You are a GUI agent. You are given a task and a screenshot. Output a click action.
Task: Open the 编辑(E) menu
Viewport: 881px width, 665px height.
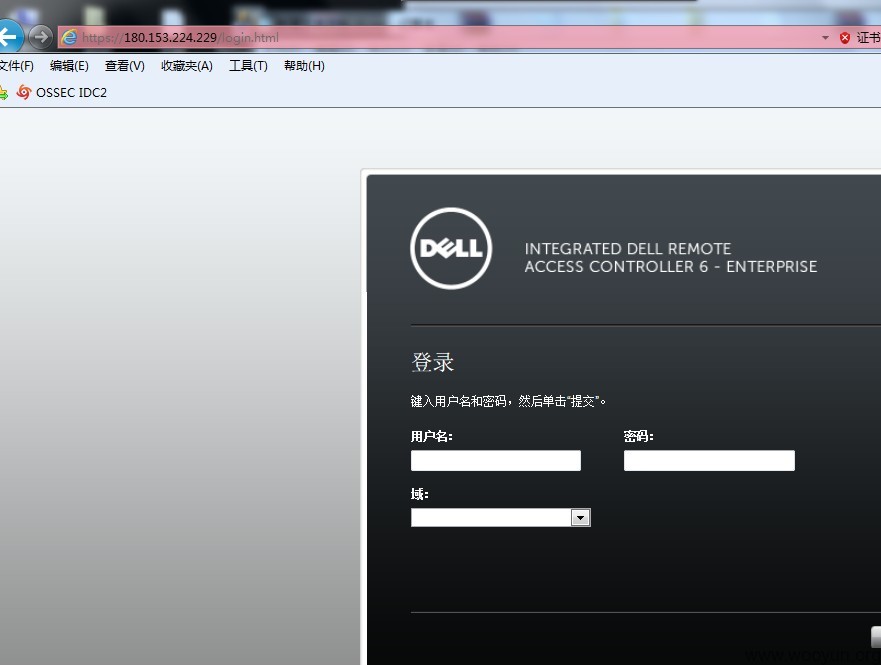point(69,66)
